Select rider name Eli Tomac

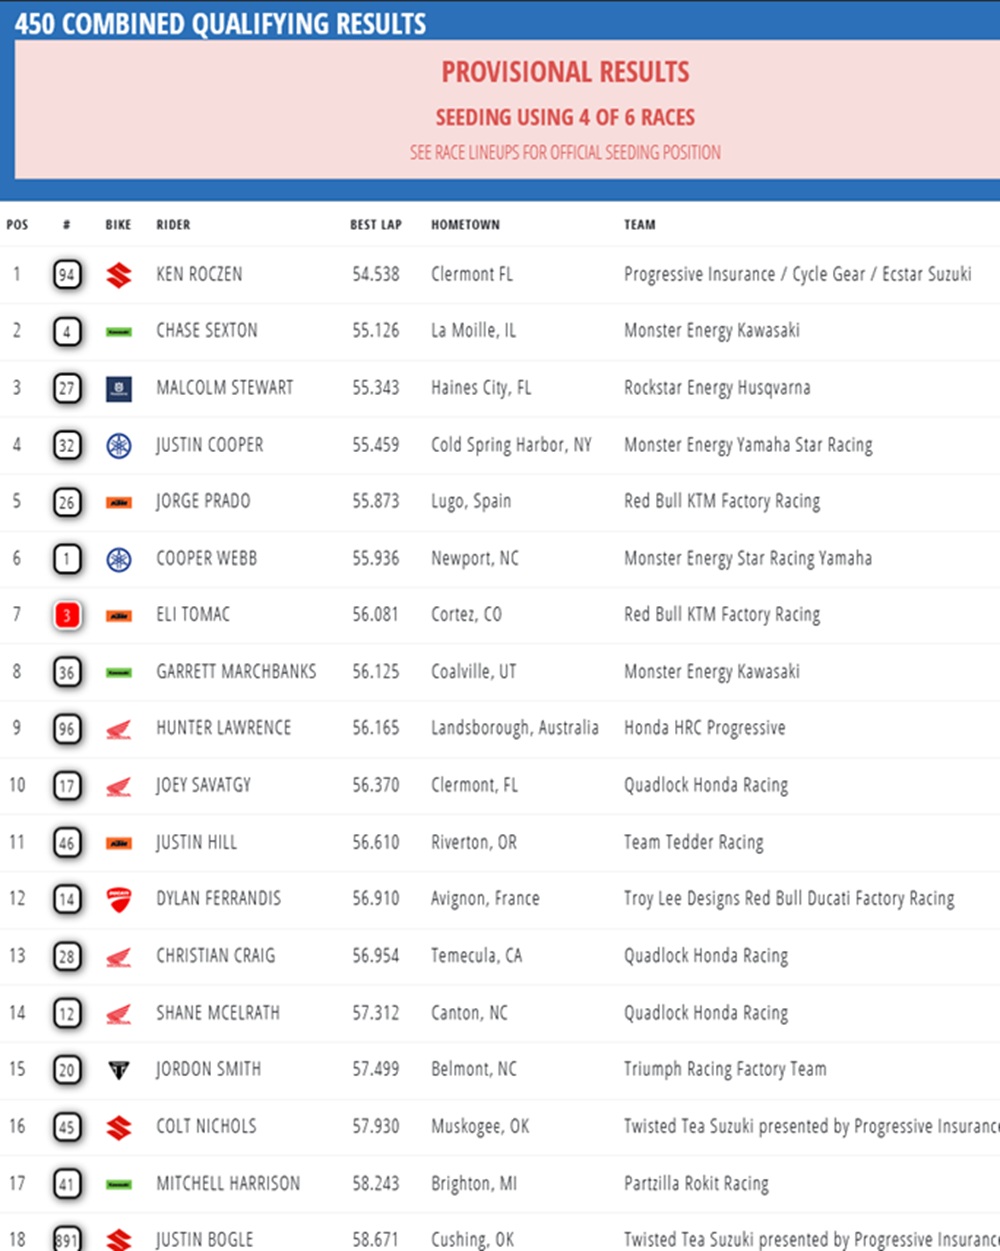pyautogui.click(x=193, y=615)
